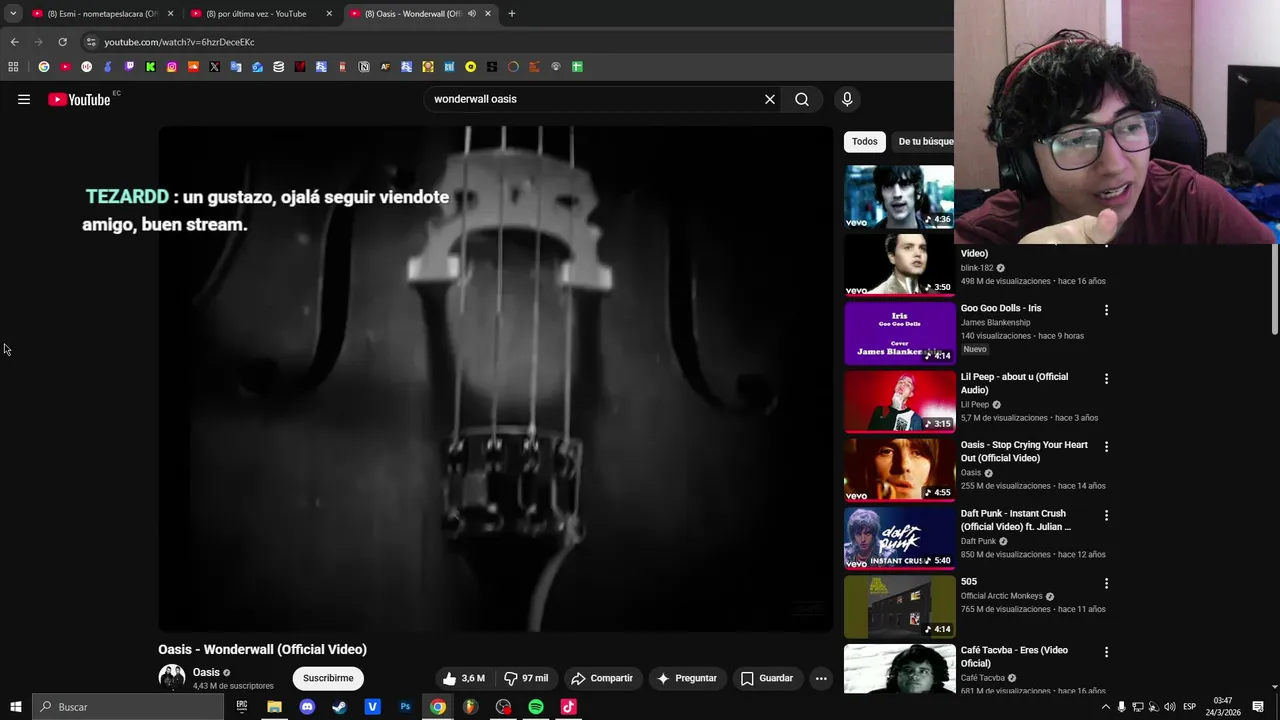
Task: Open the Café Tacvba - Eres video title
Action: (1014, 657)
